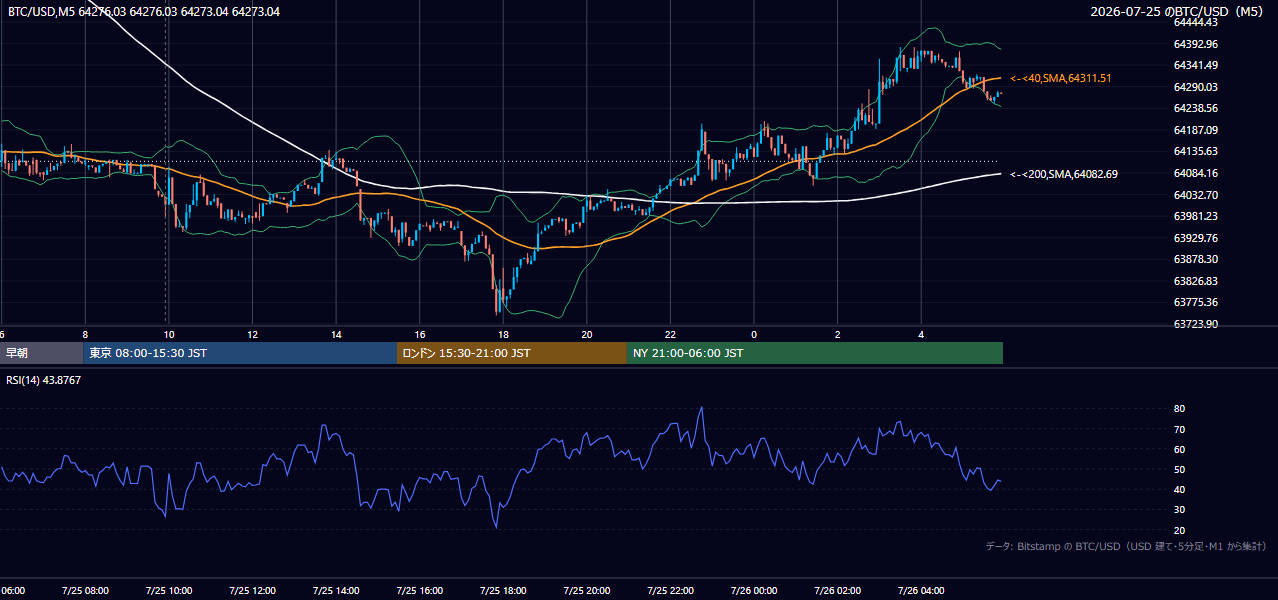This screenshot has height=600, width=1278.
Task: Click the 7/25 20:00 date label
Action: coord(587,591)
